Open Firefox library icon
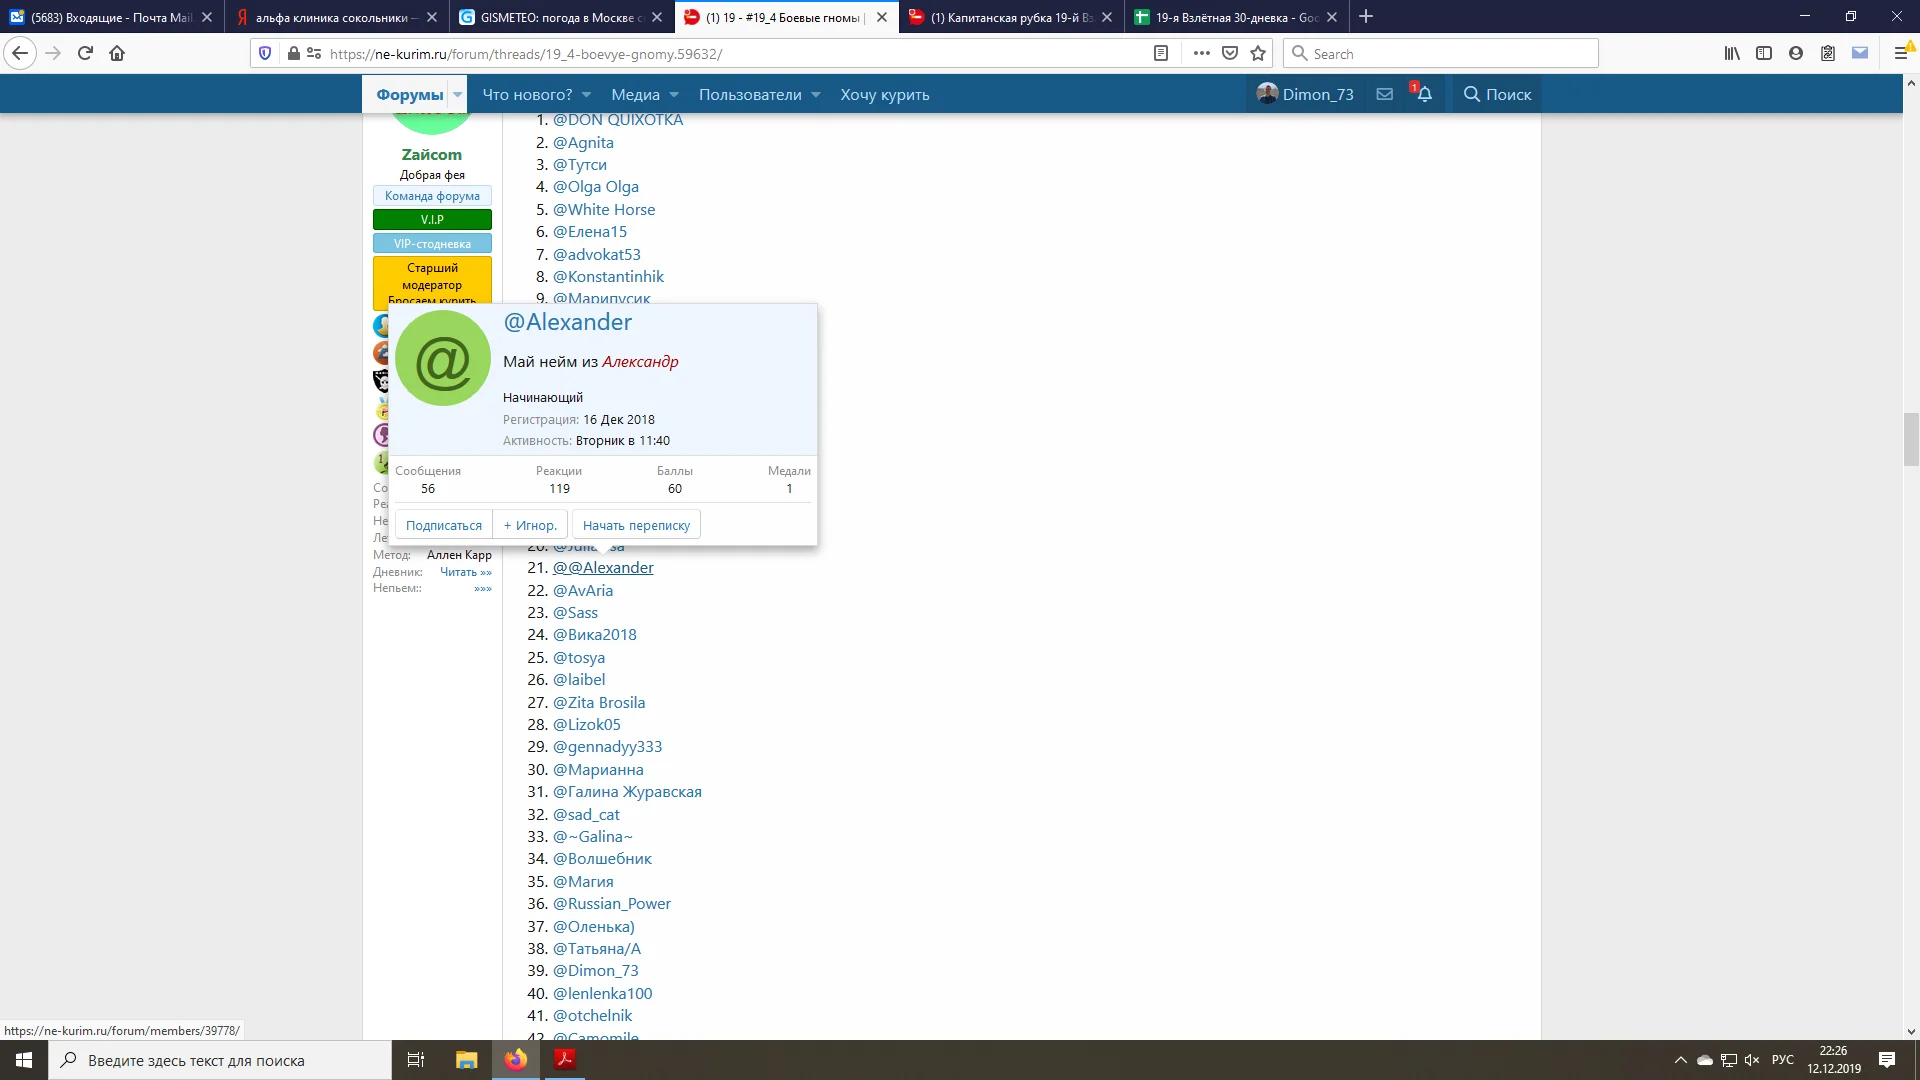The height and width of the screenshot is (1080, 1920). coord(1732,53)
